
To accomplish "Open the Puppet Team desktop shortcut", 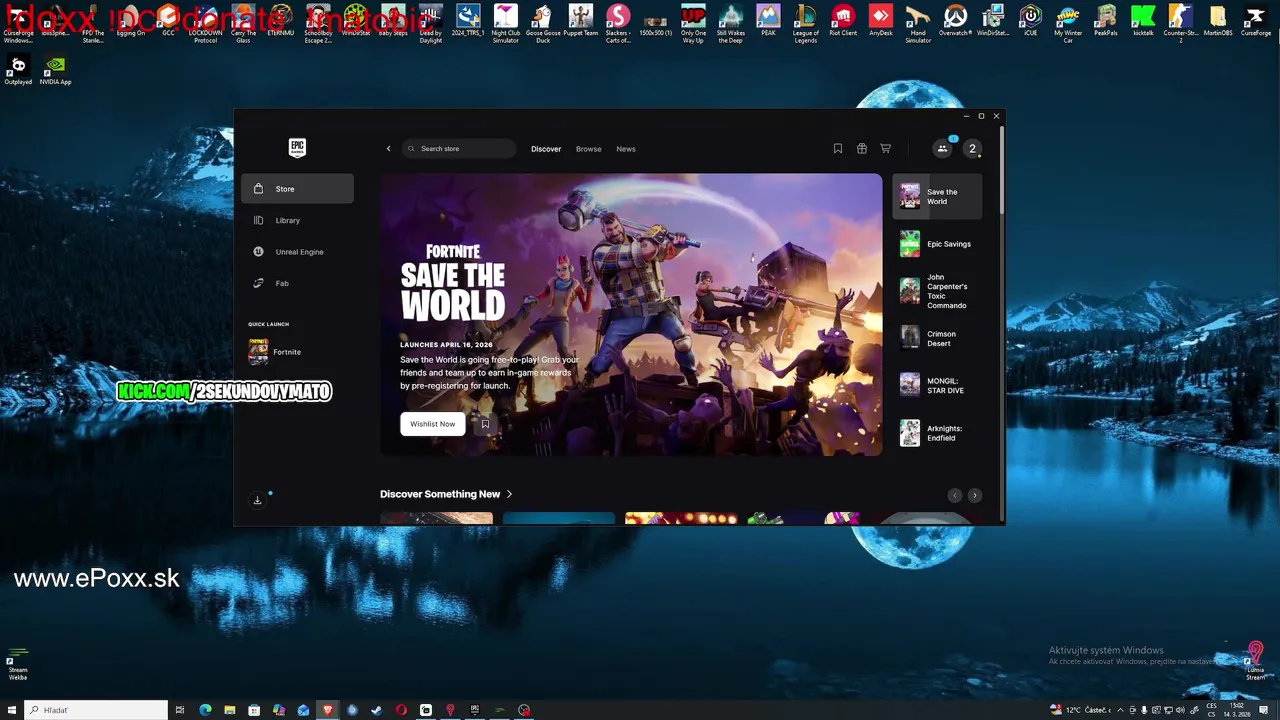I will pyautogui.click(x=581, y=21).
